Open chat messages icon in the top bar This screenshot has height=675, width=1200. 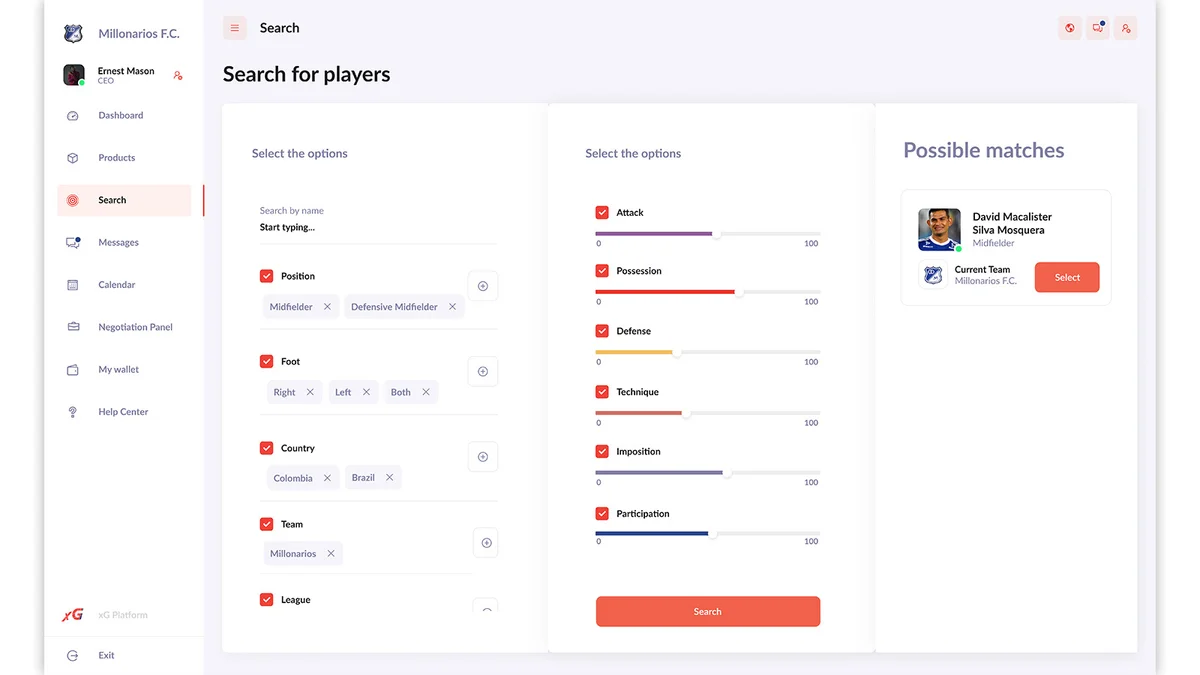click(1097, 27)
